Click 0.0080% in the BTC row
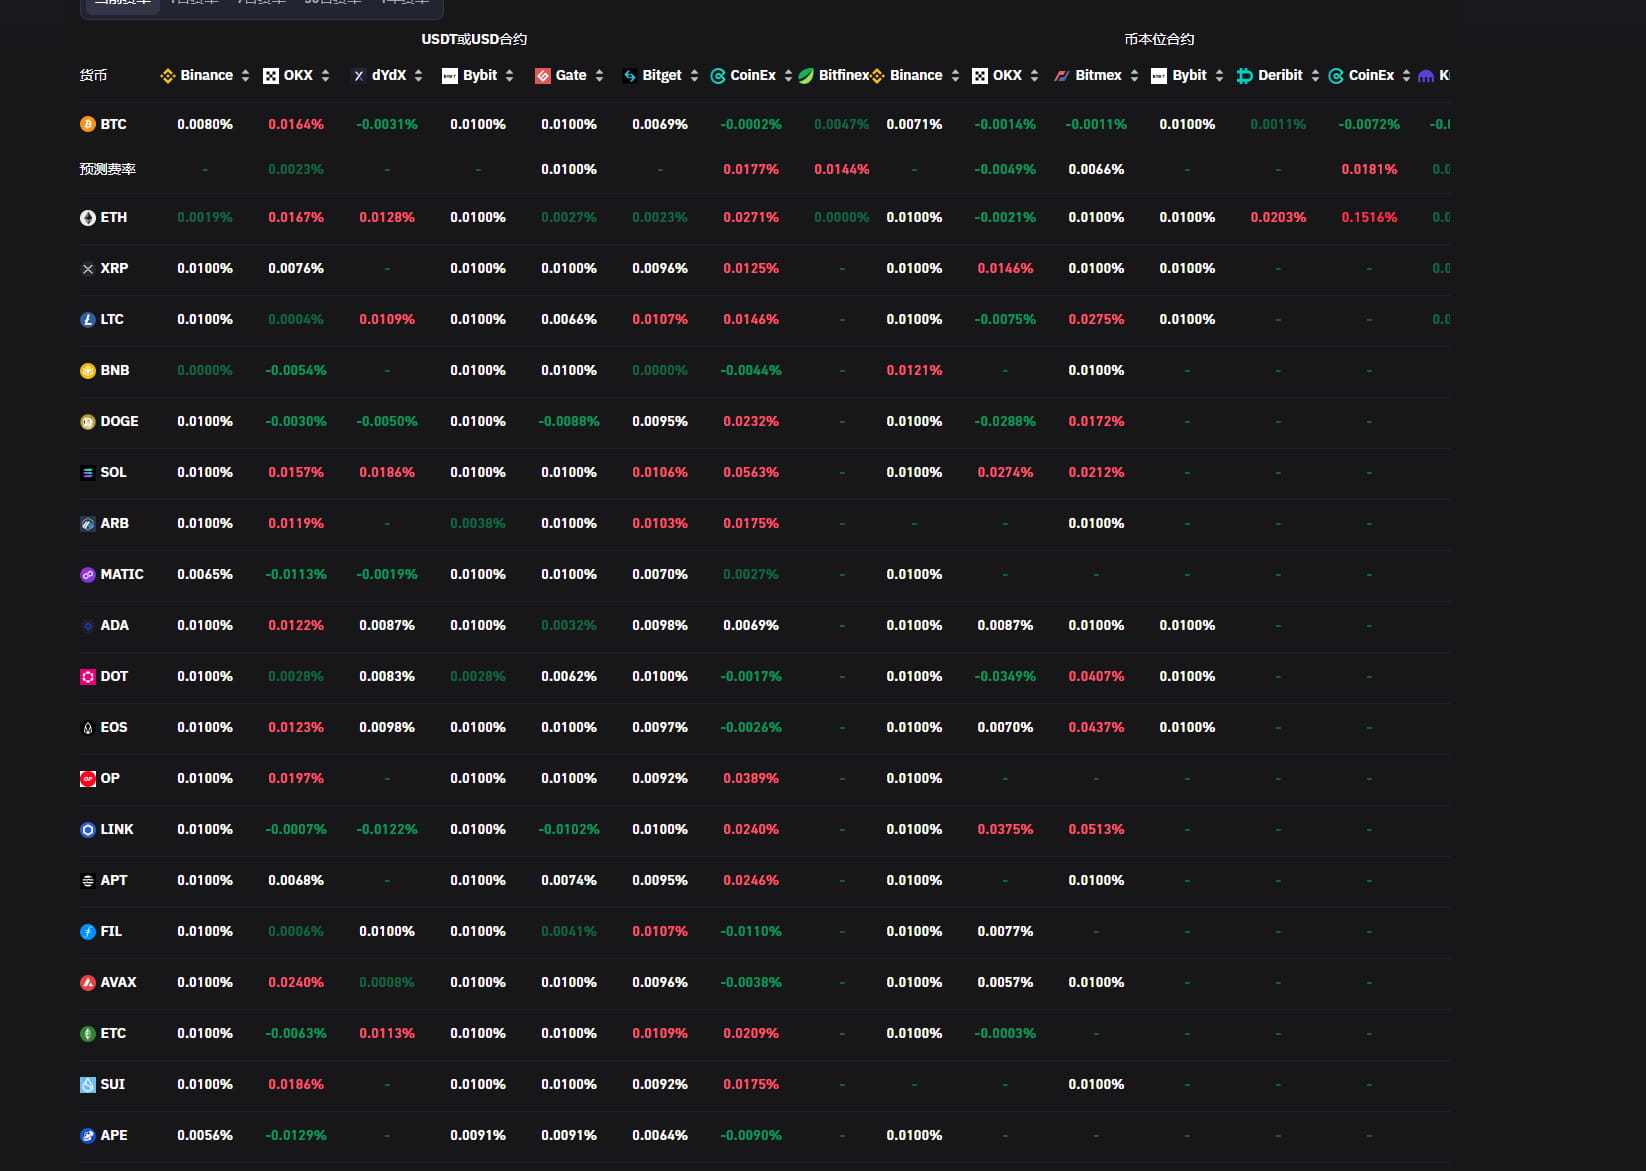This screenshot has height=1171, width=1646. 205,124
